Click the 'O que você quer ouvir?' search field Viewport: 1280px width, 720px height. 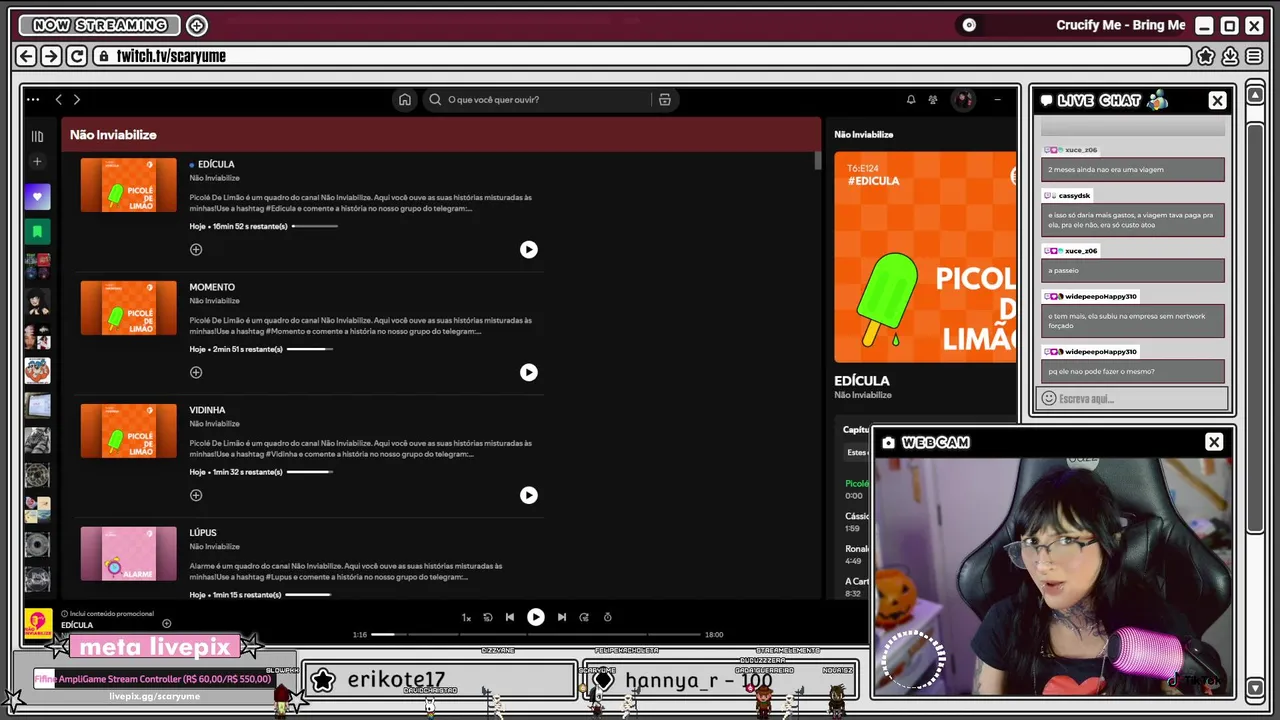point(539,99)
